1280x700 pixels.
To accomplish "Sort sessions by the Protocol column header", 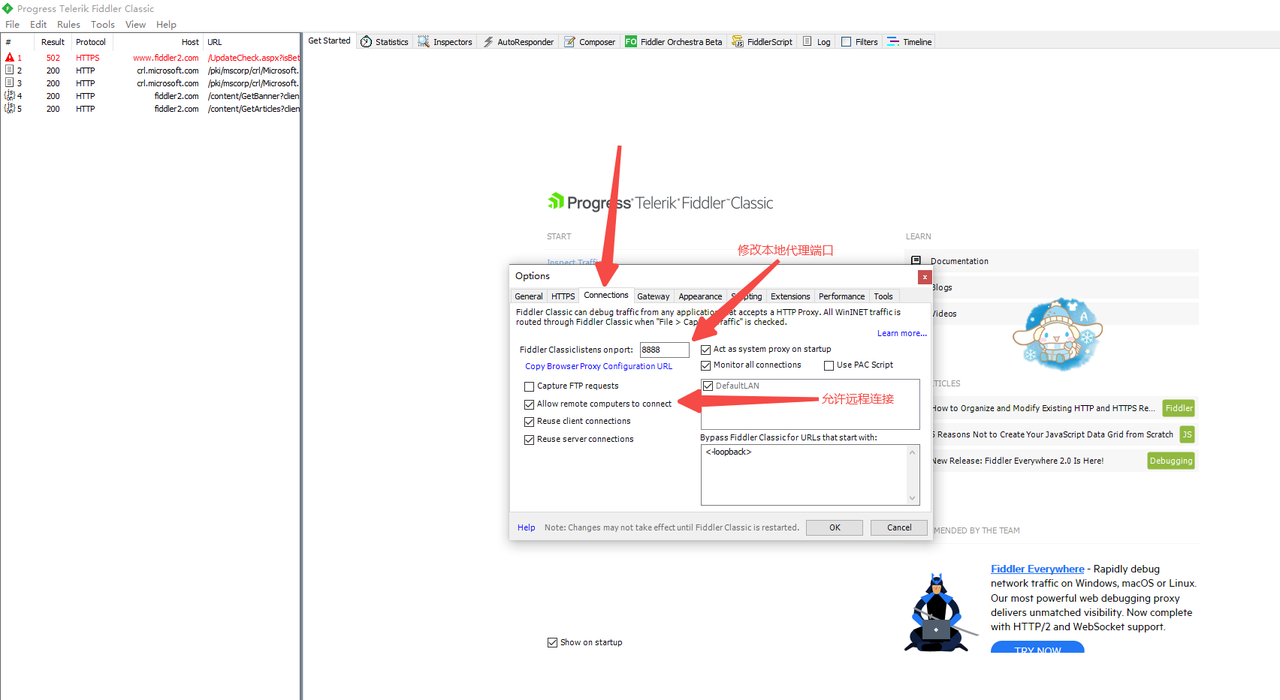I will tap(91, 42).
